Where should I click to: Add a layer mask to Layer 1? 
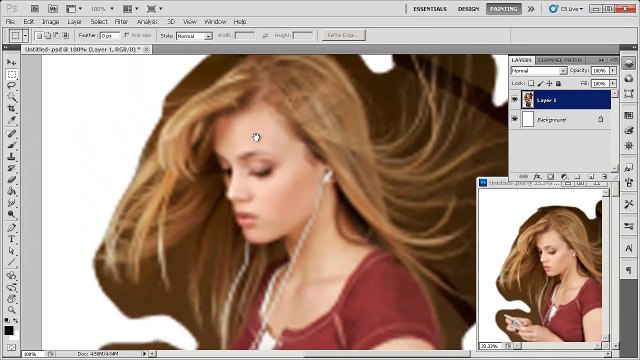(x=550, y=176)
